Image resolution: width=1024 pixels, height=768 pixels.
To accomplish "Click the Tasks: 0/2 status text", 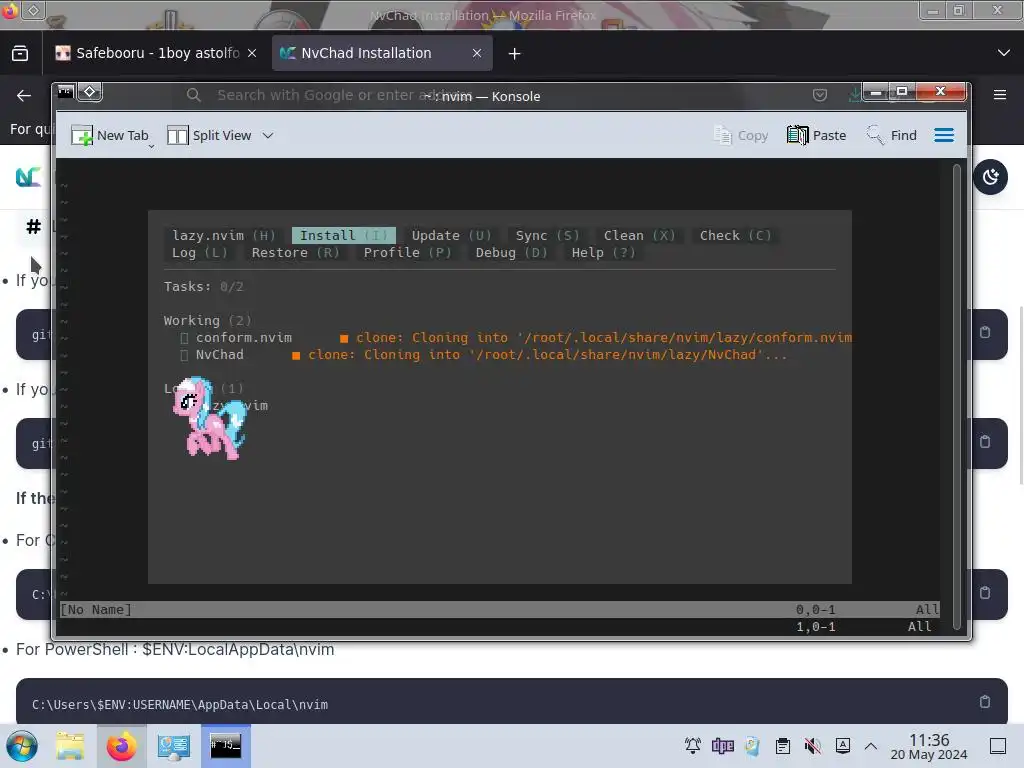I will click(x=203, y=287).
